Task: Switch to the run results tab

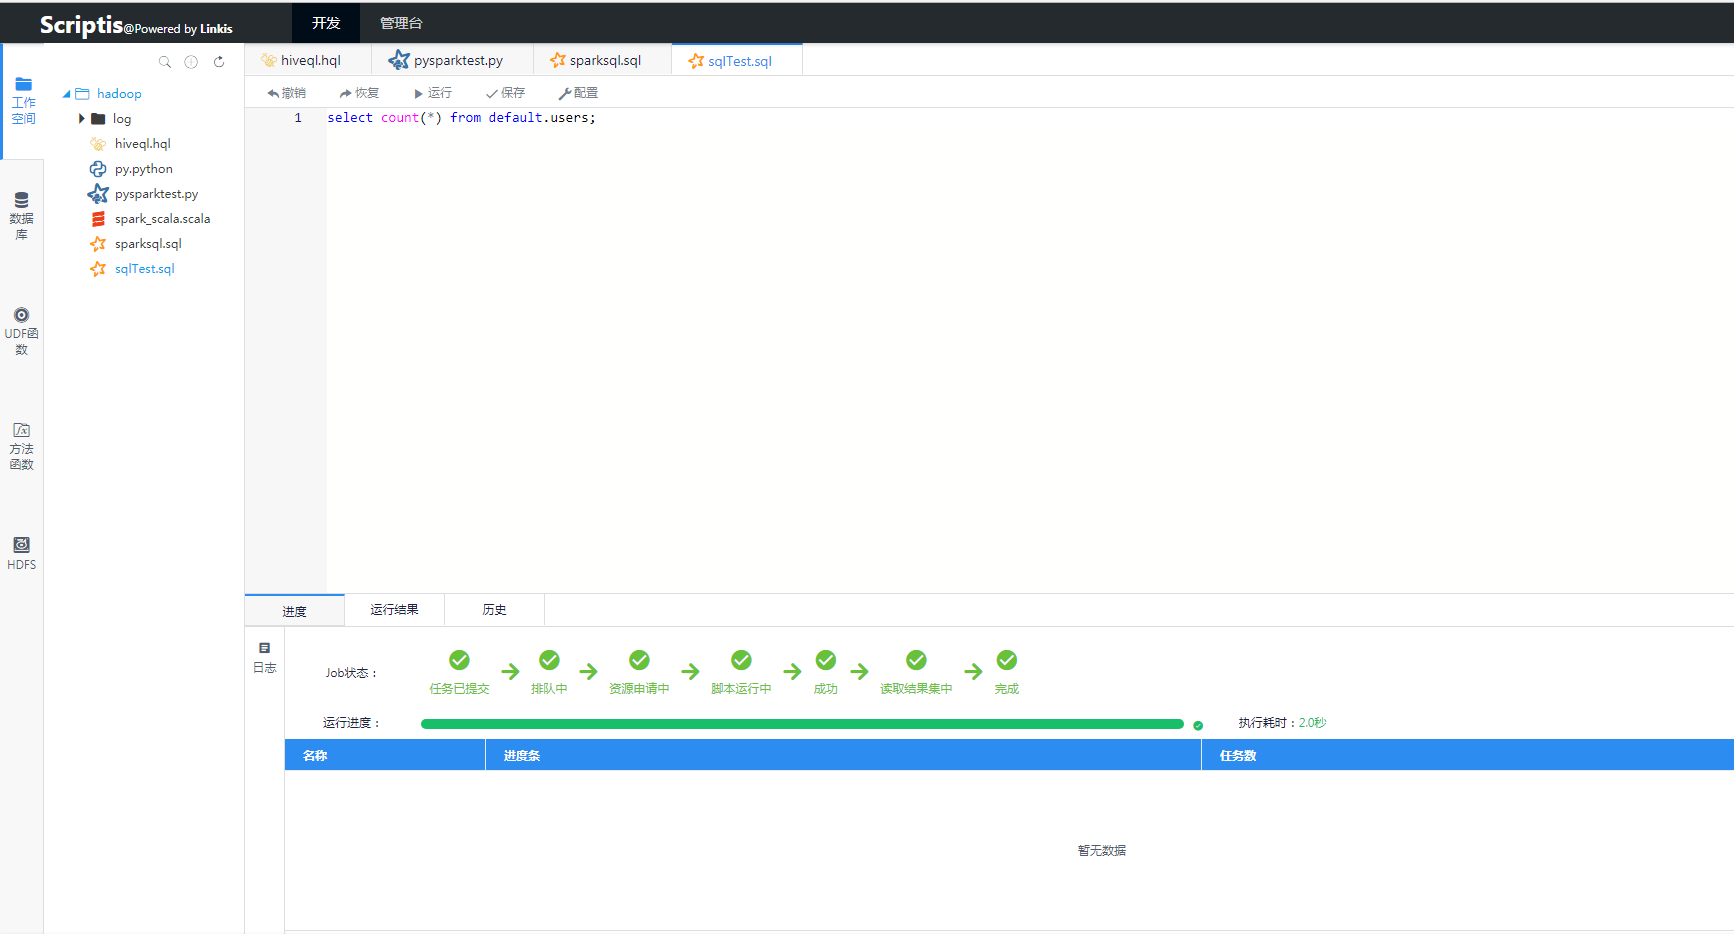Action: [x=394, y=610]
